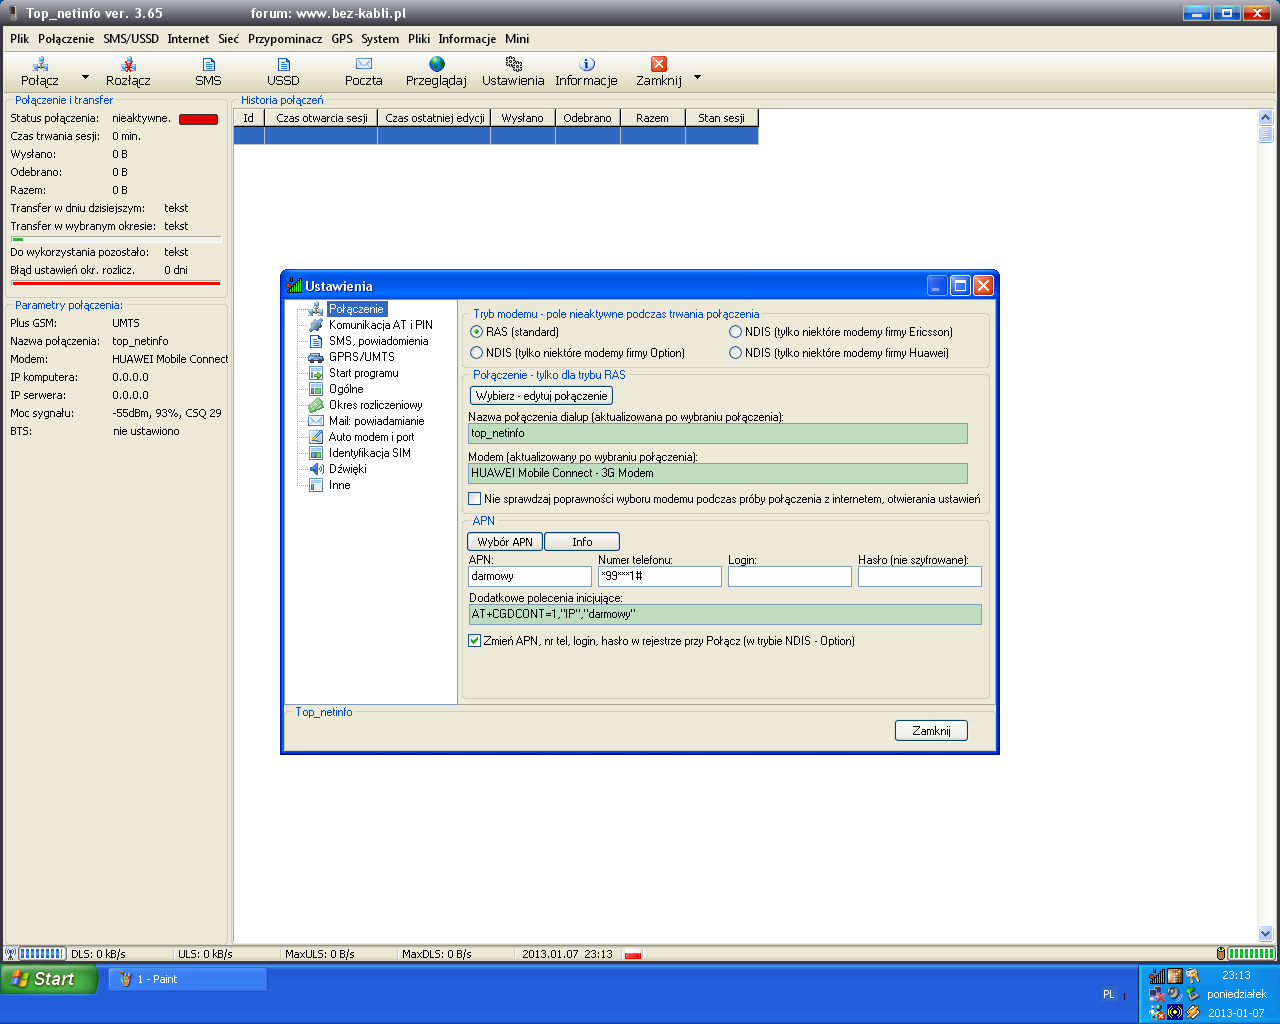The width and height of the screenshot is (1280, 1024).
Task: Expand dropdown arrow next to Połącz
Action: (x=85, y=77)
